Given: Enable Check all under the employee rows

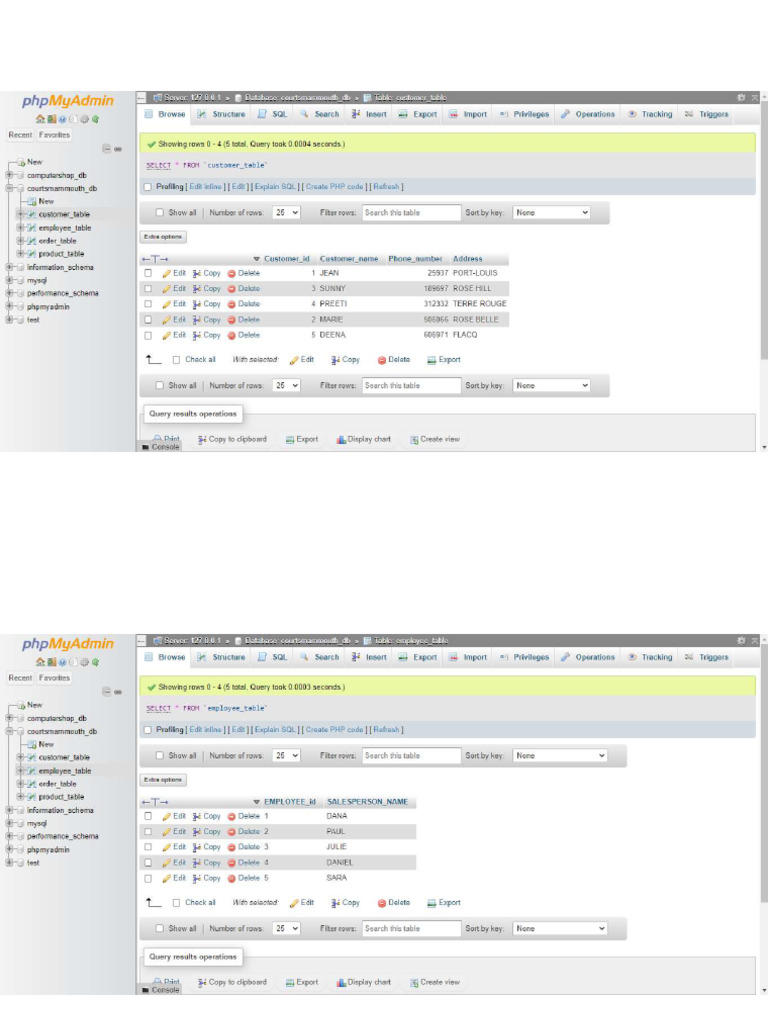Looking at the screenshot, I should tap(176, 903).
